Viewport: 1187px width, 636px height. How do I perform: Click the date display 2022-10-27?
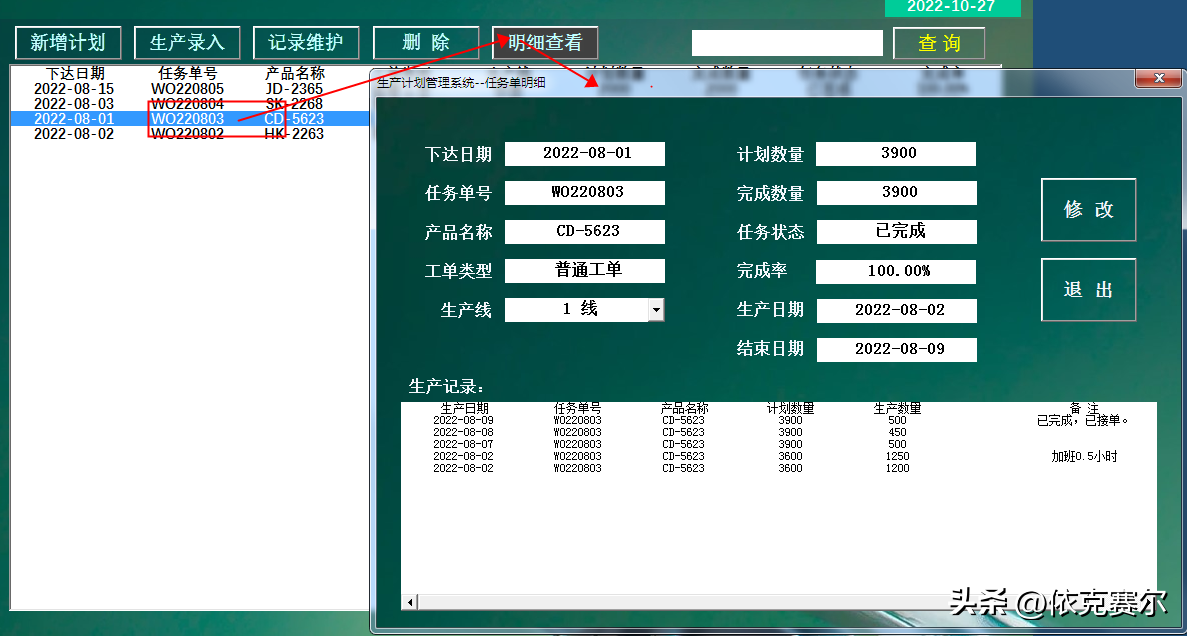(951, 7)
